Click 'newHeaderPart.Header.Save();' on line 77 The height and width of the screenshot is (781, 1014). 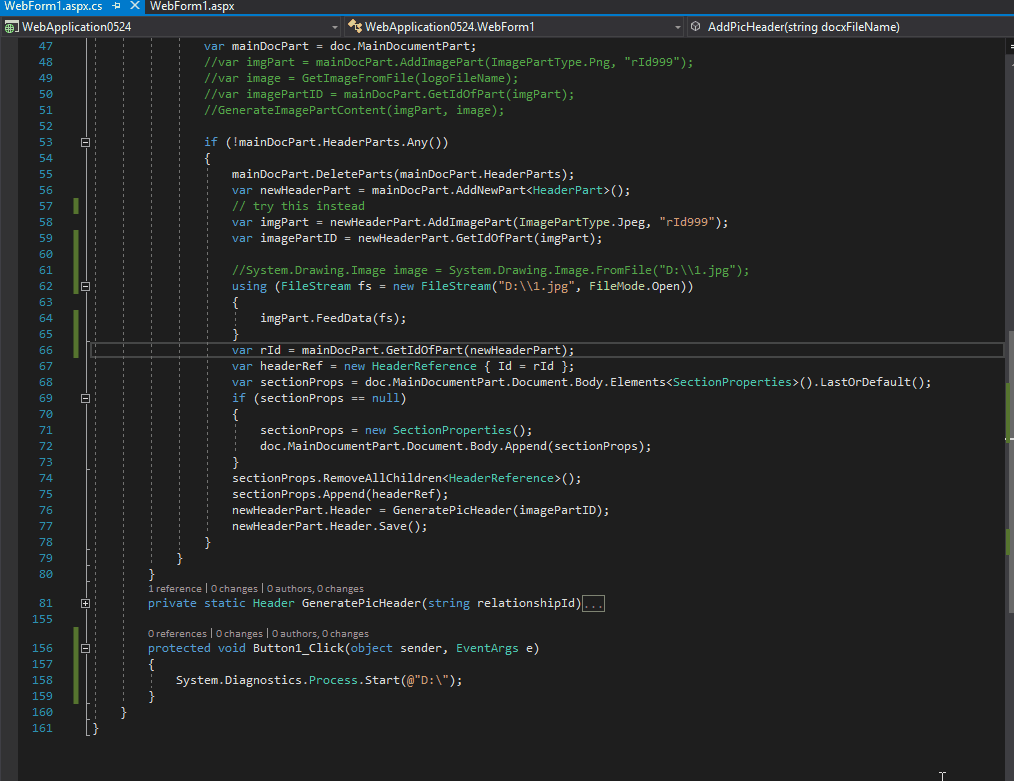[330, 527]
